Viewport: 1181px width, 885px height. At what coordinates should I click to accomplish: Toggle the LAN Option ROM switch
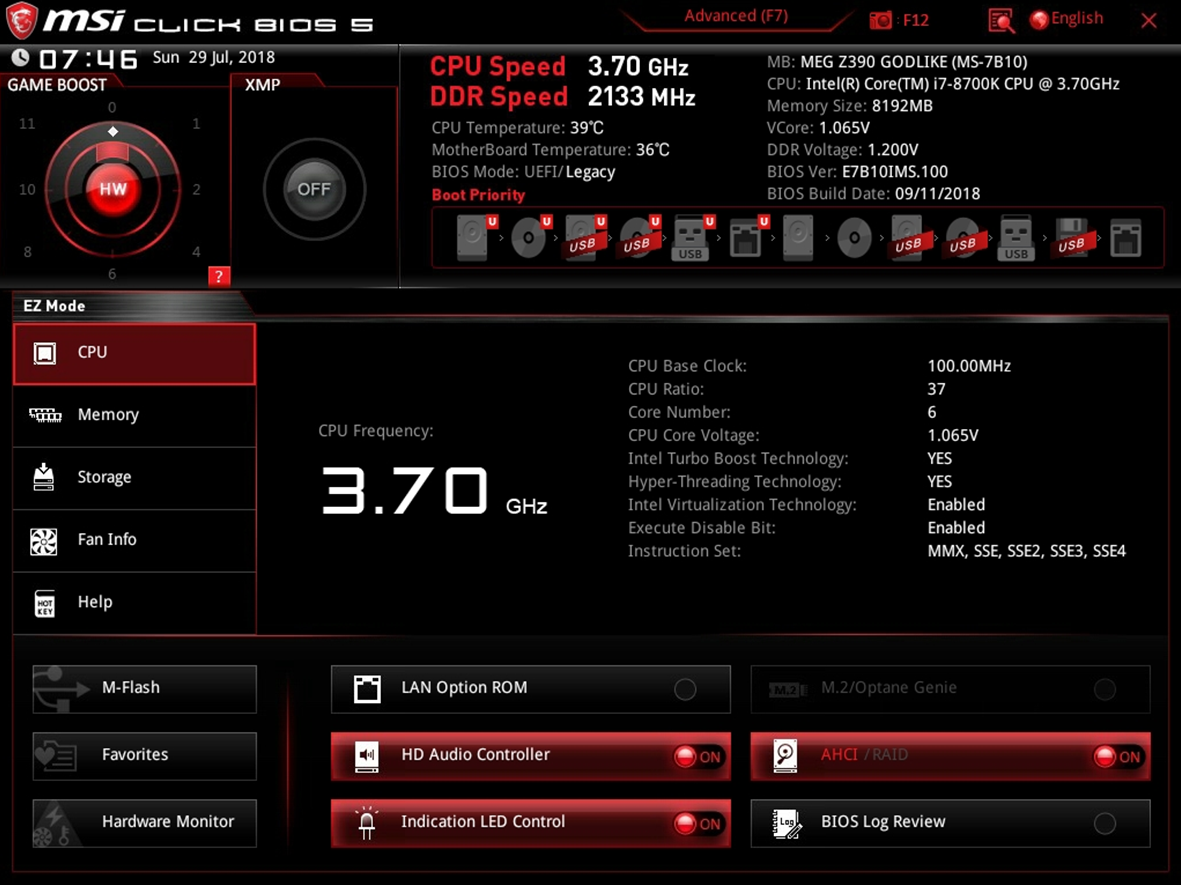(x=685, y=688)
